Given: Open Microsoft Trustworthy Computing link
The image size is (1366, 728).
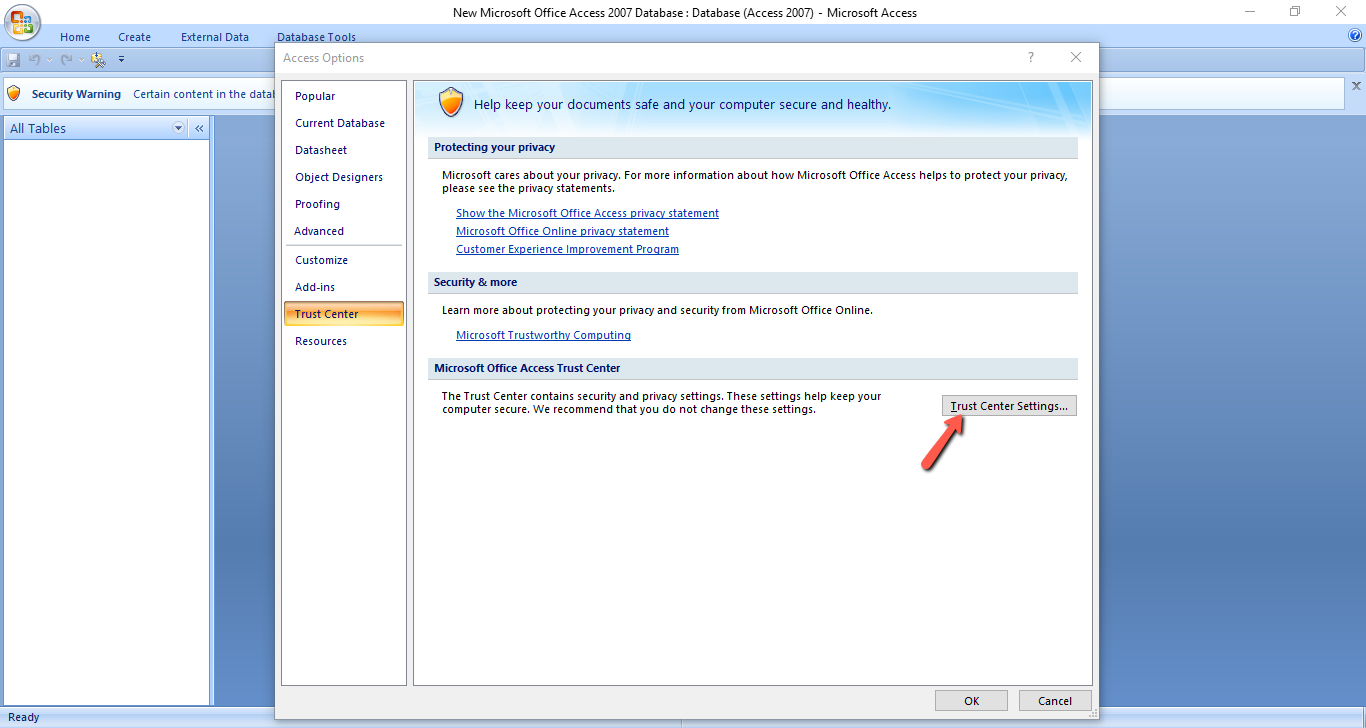Looking at the screenshot, I should (x=543, y=335).
